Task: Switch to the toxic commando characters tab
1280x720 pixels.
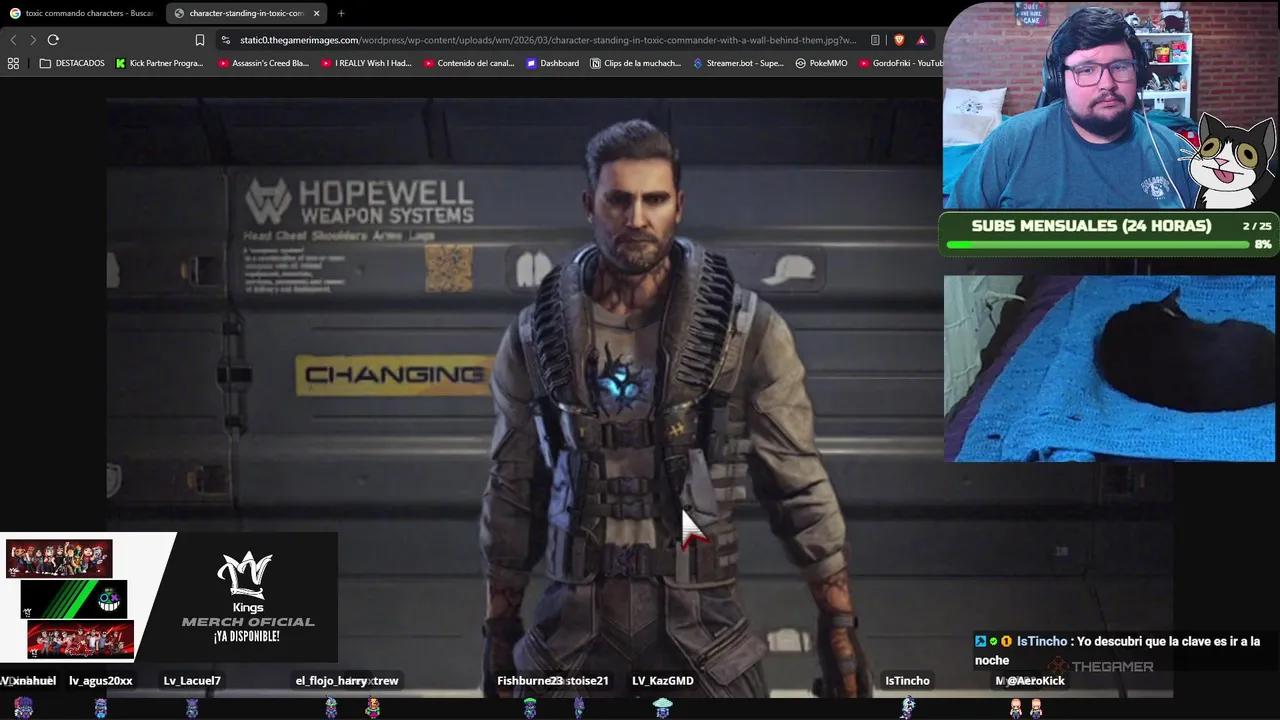Action: point(81,13)
